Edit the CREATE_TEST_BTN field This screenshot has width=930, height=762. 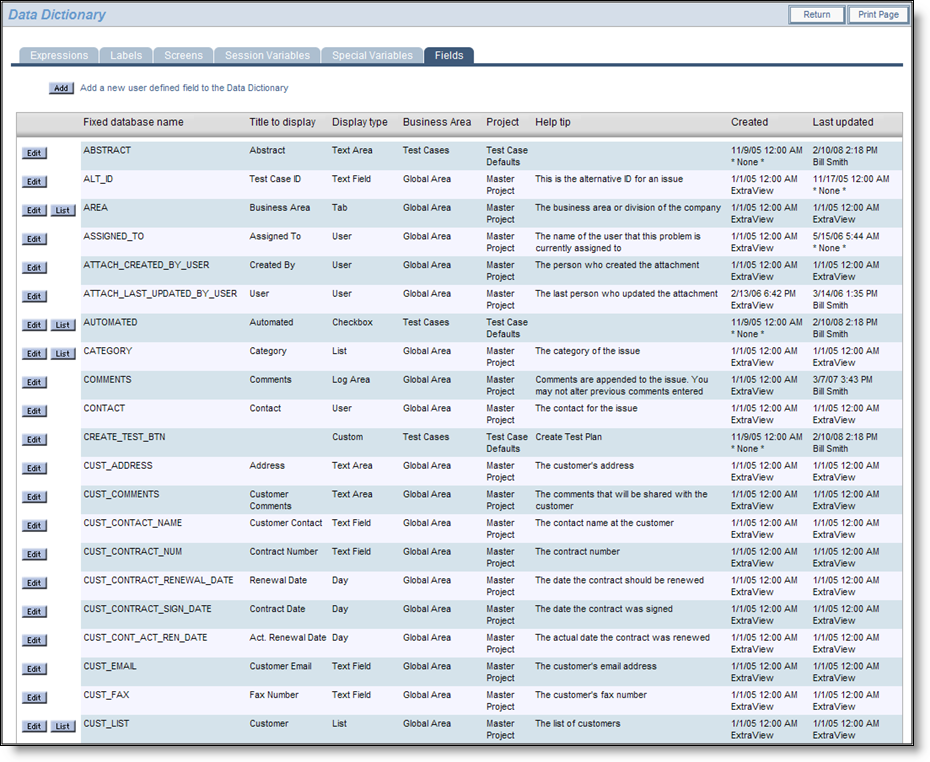[x=34, y=440]
